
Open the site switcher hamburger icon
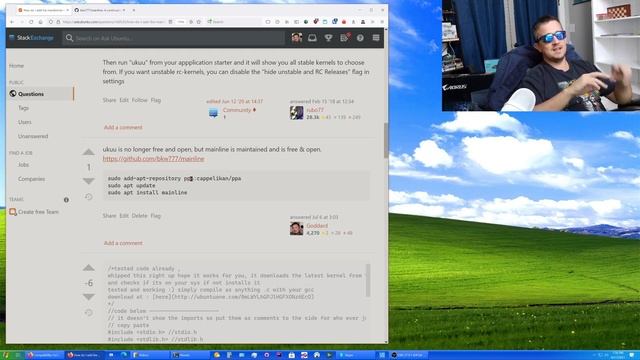[376, 38]
